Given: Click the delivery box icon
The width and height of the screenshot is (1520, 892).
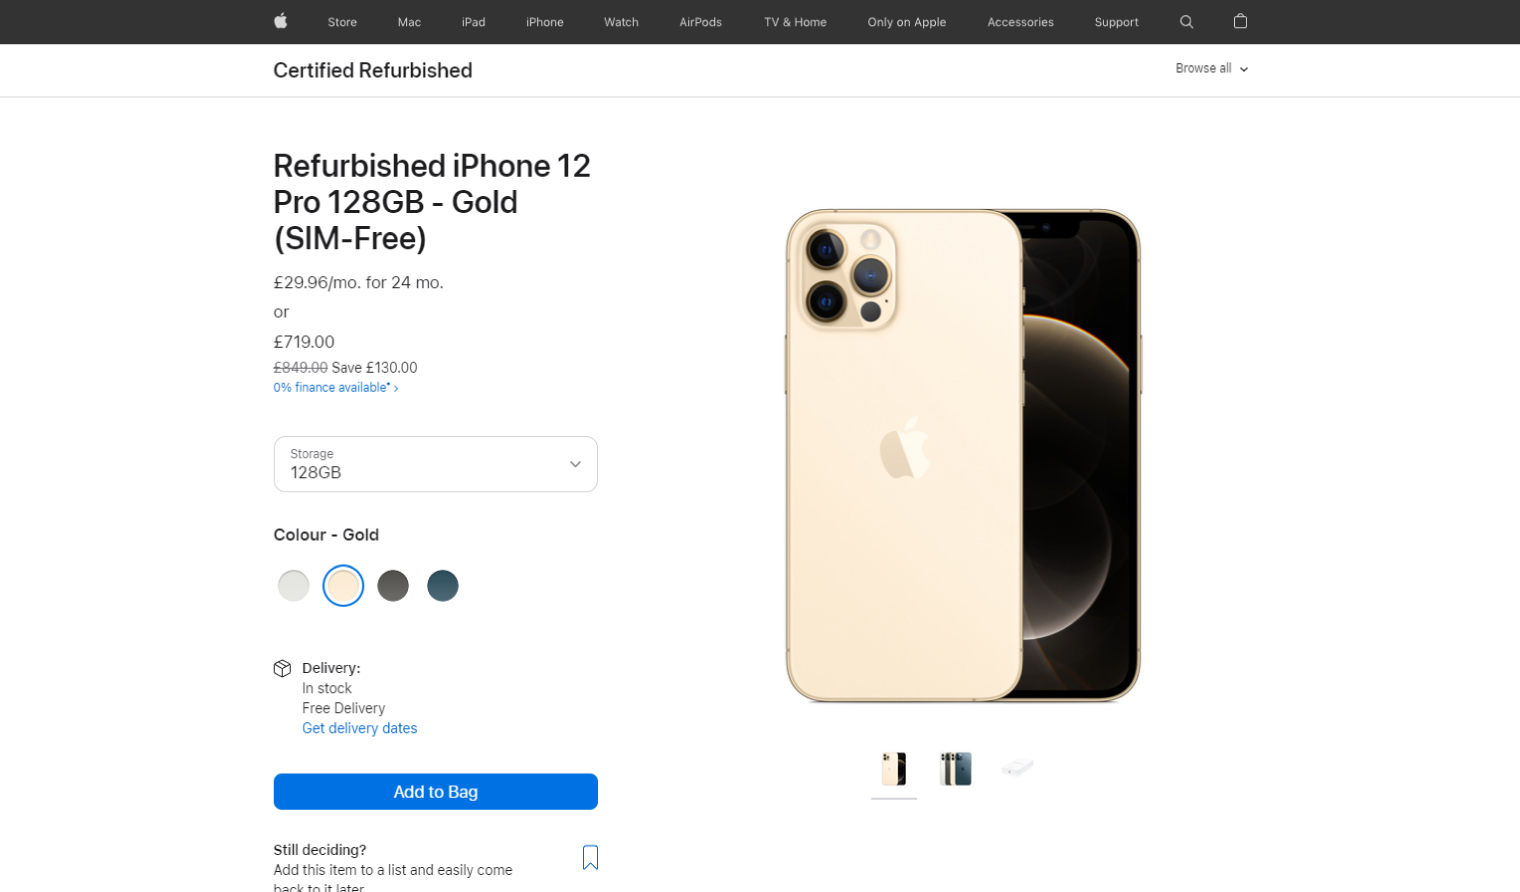Looking at the screenshot, I should [283, 668].
